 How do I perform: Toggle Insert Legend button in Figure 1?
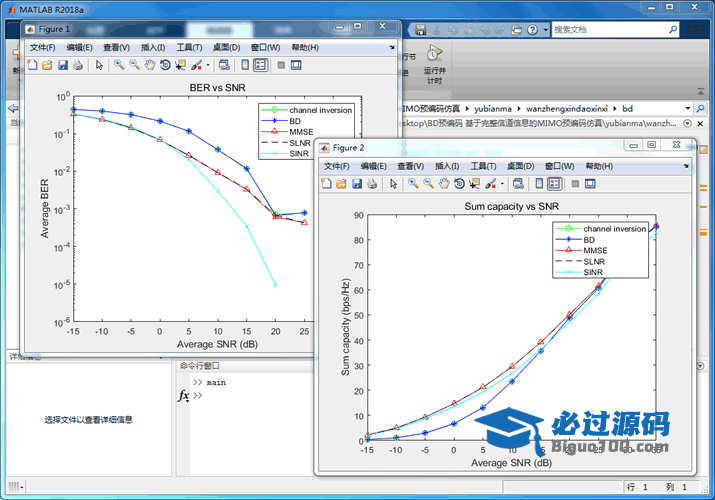tap(260, 65)
